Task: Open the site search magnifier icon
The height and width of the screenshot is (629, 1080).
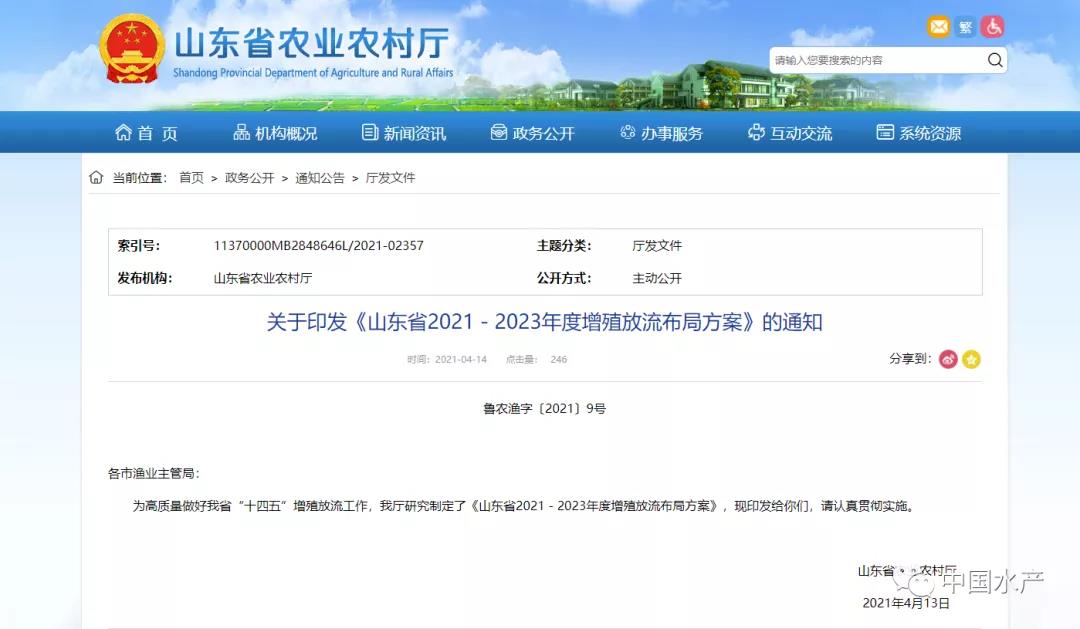Action: click(995, 60)
